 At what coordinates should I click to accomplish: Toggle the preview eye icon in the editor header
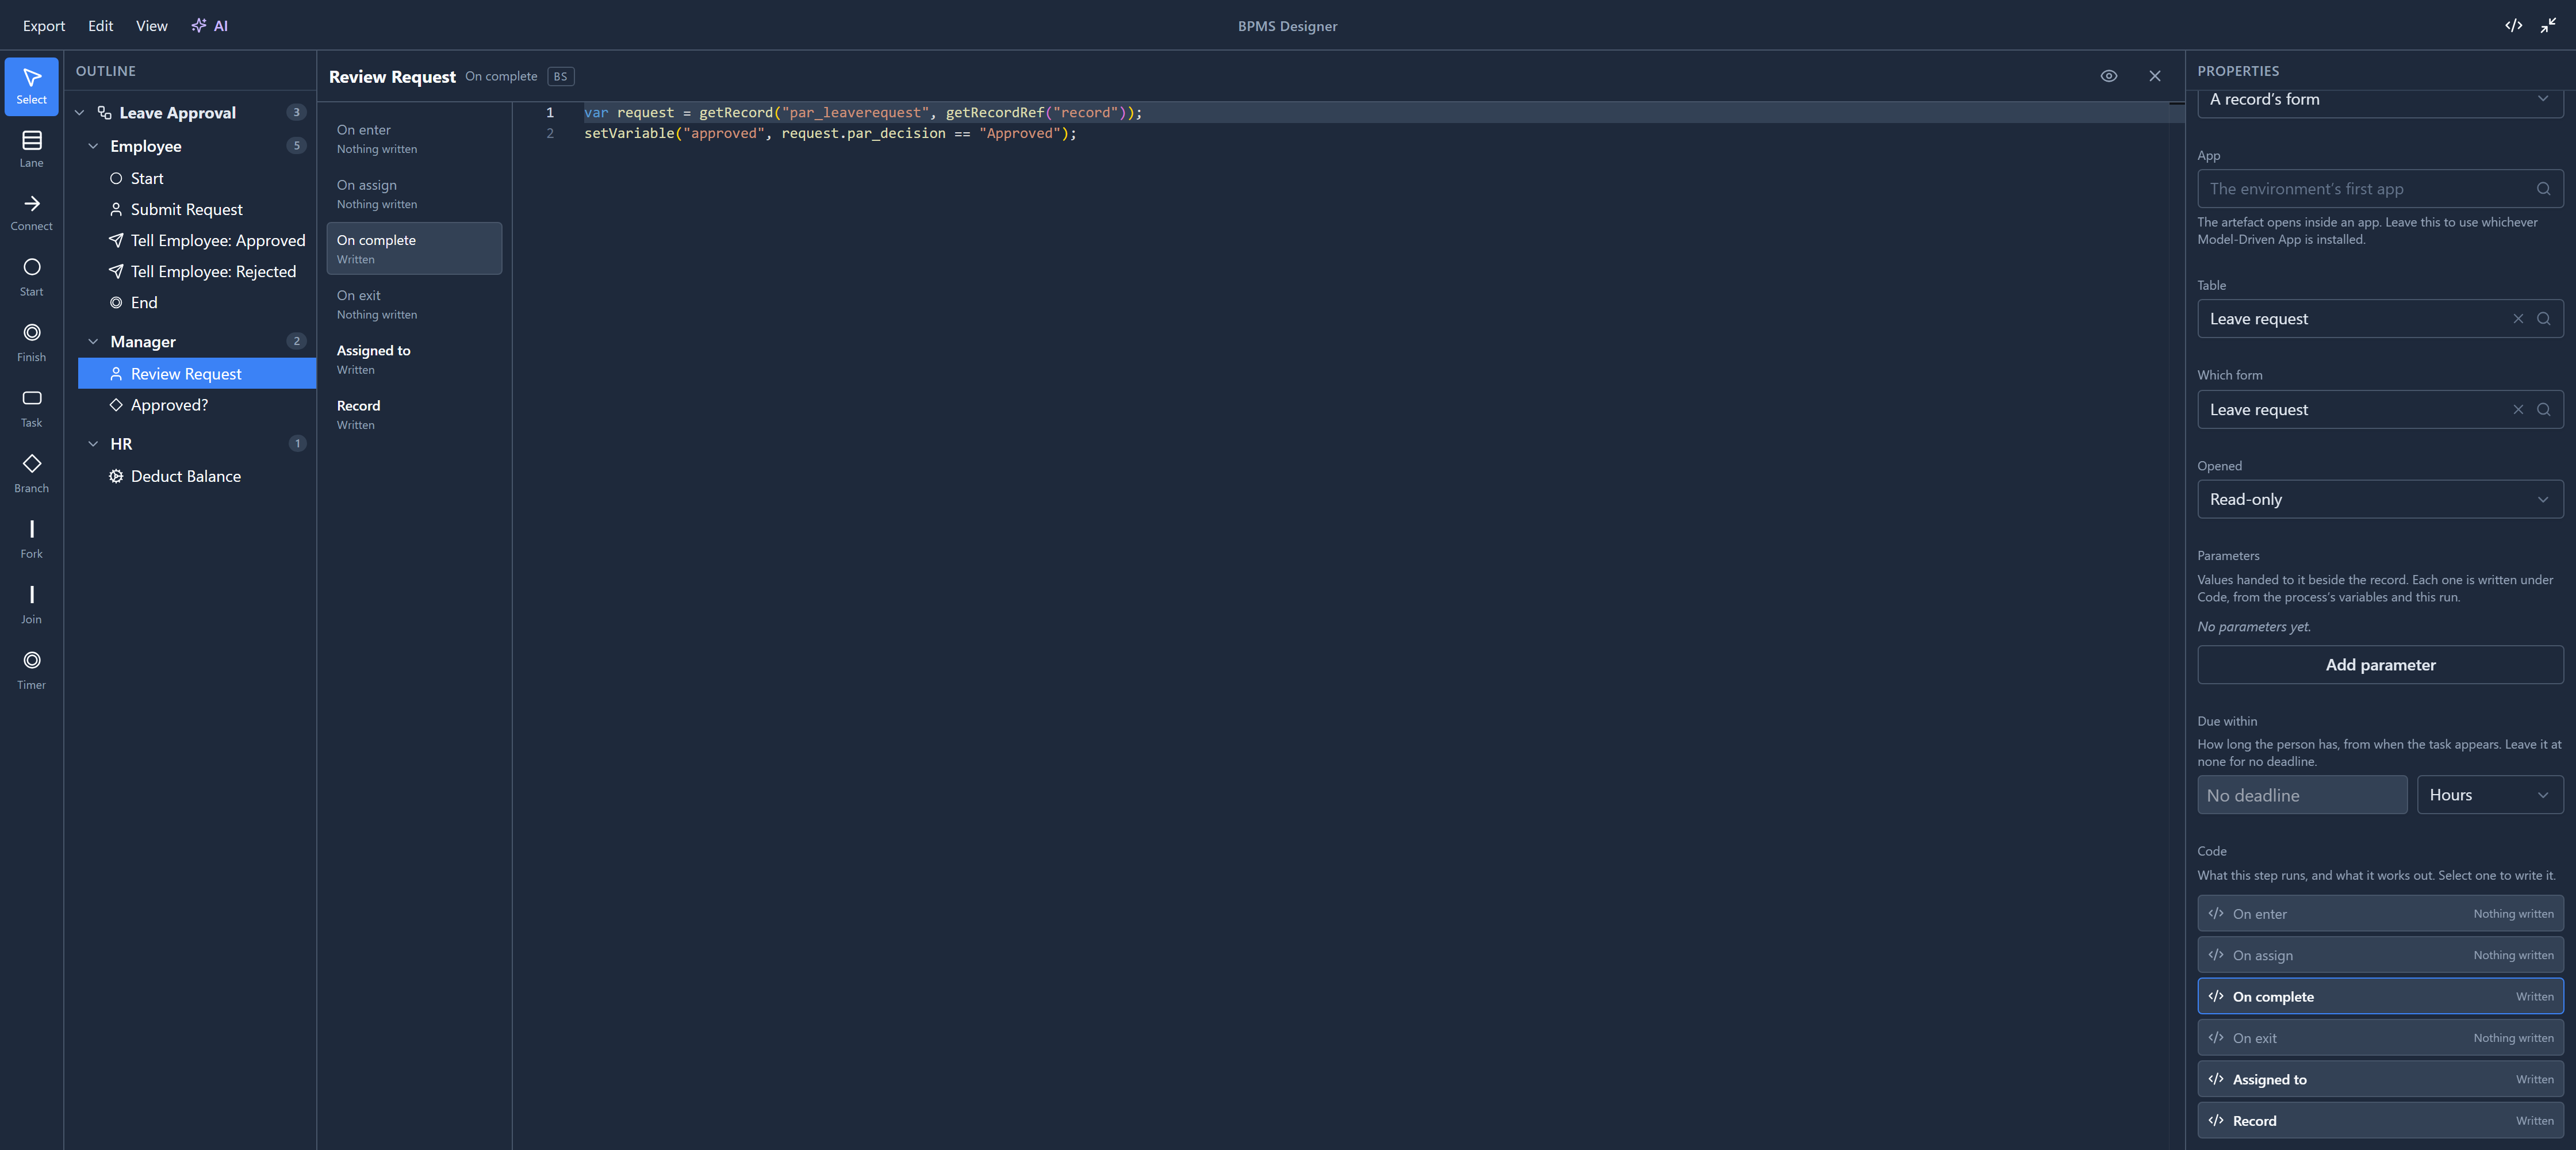(2108, 76)
